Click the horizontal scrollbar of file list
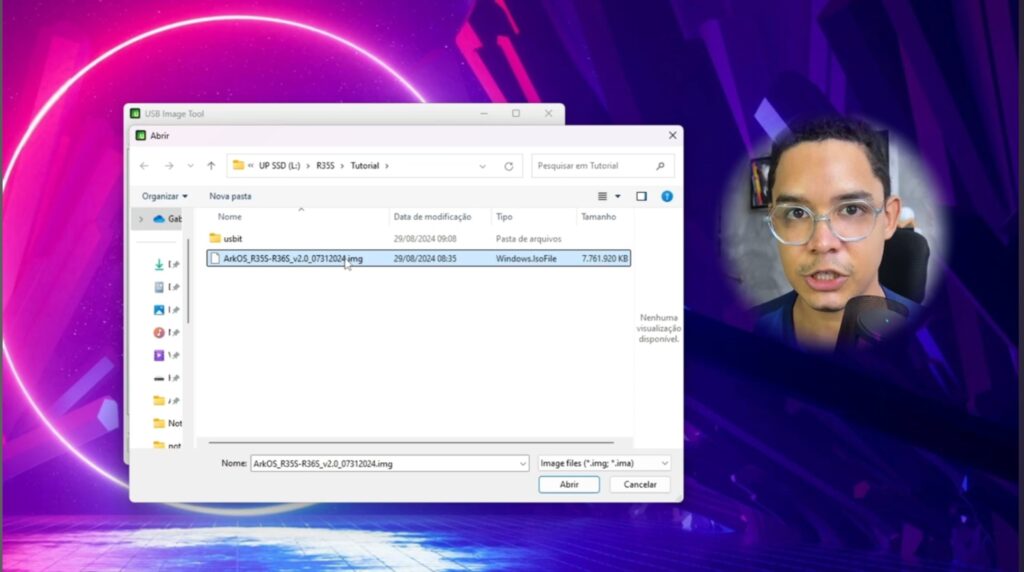This screenshot has height=572, width=1024. [x=411, y=443]
